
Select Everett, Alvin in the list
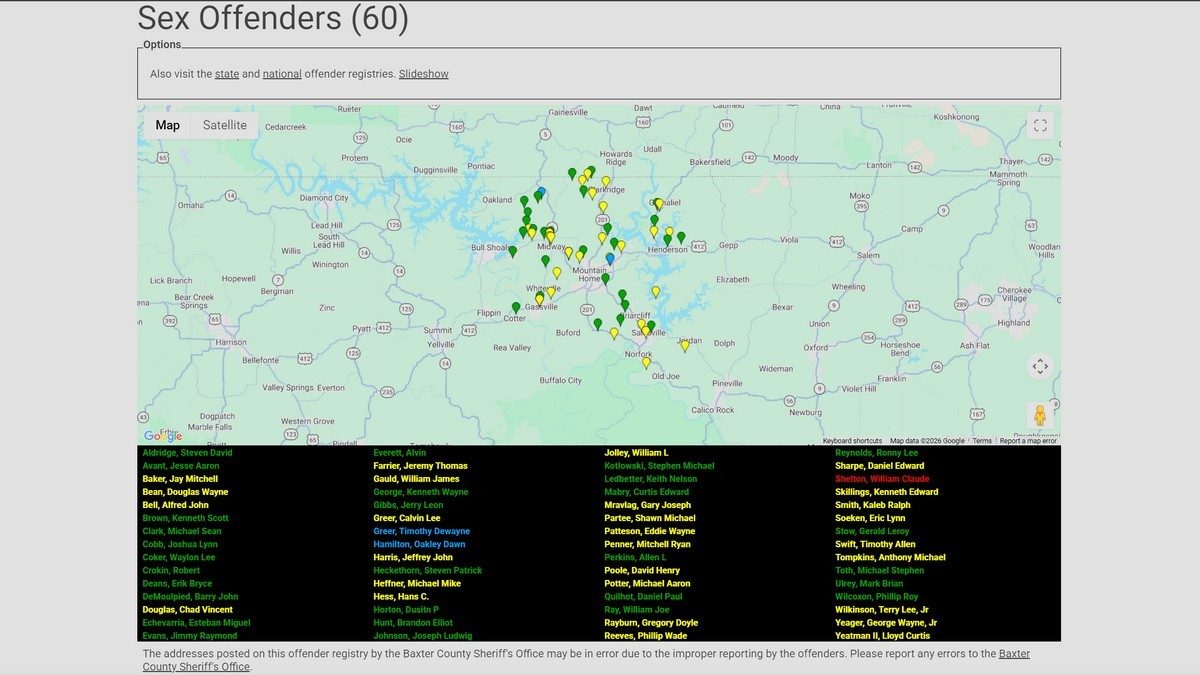(399, 453)
